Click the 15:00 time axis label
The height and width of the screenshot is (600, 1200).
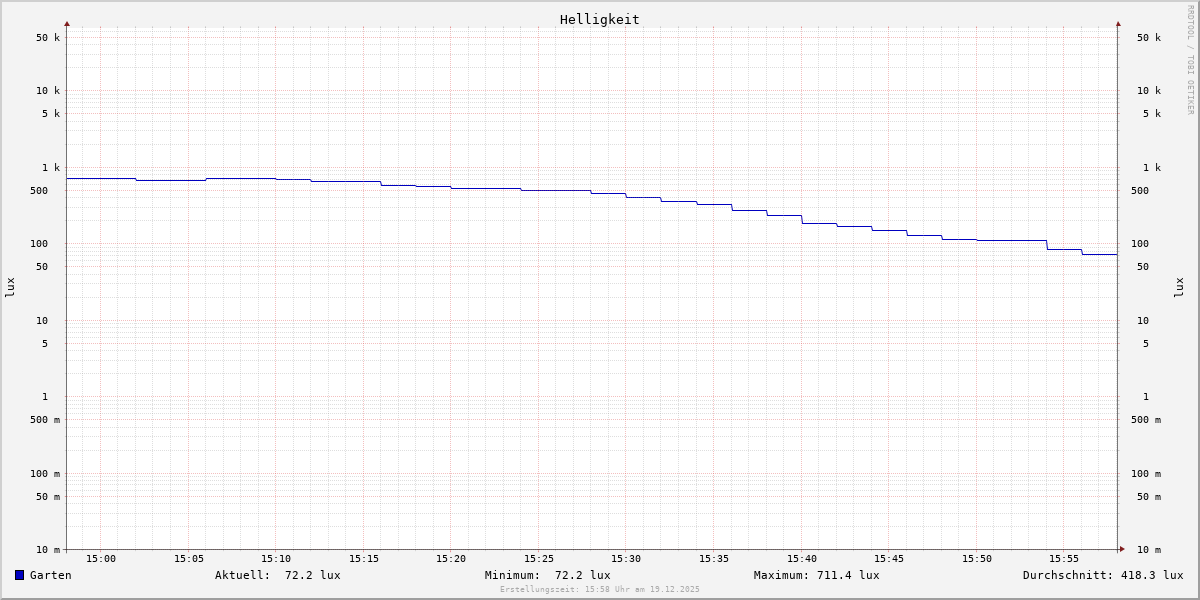[101, 559]
